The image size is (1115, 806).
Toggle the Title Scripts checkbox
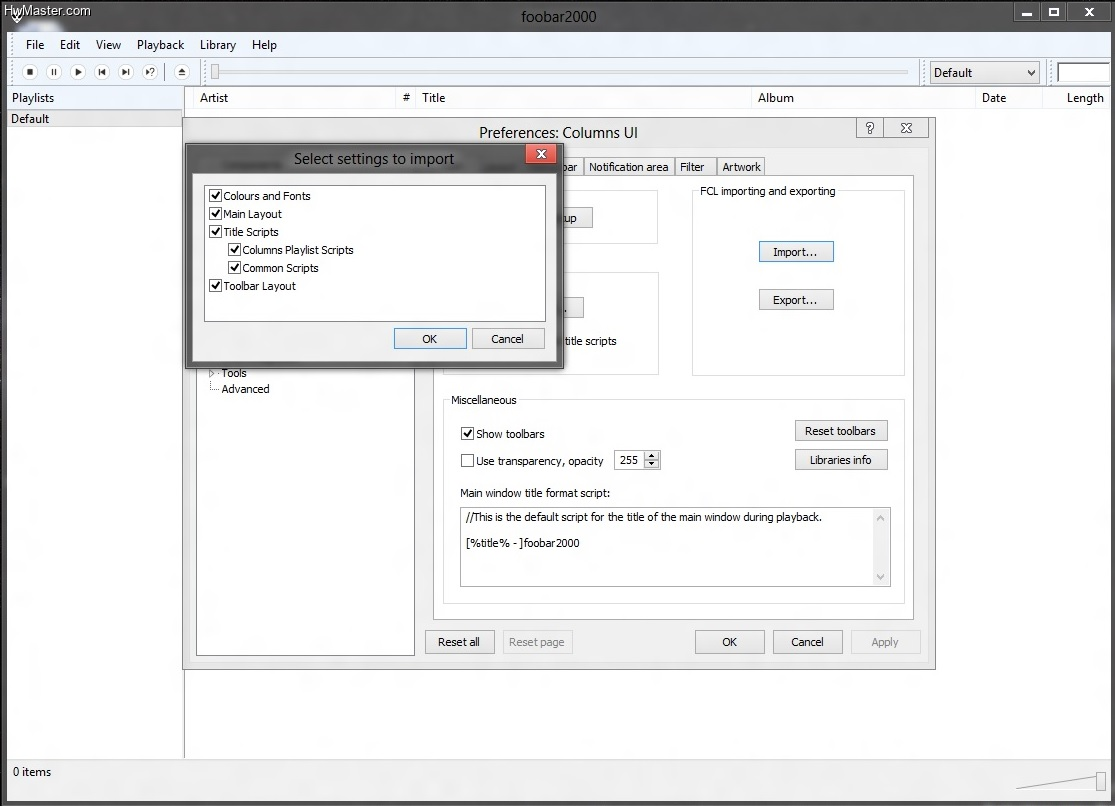[215, 231]
